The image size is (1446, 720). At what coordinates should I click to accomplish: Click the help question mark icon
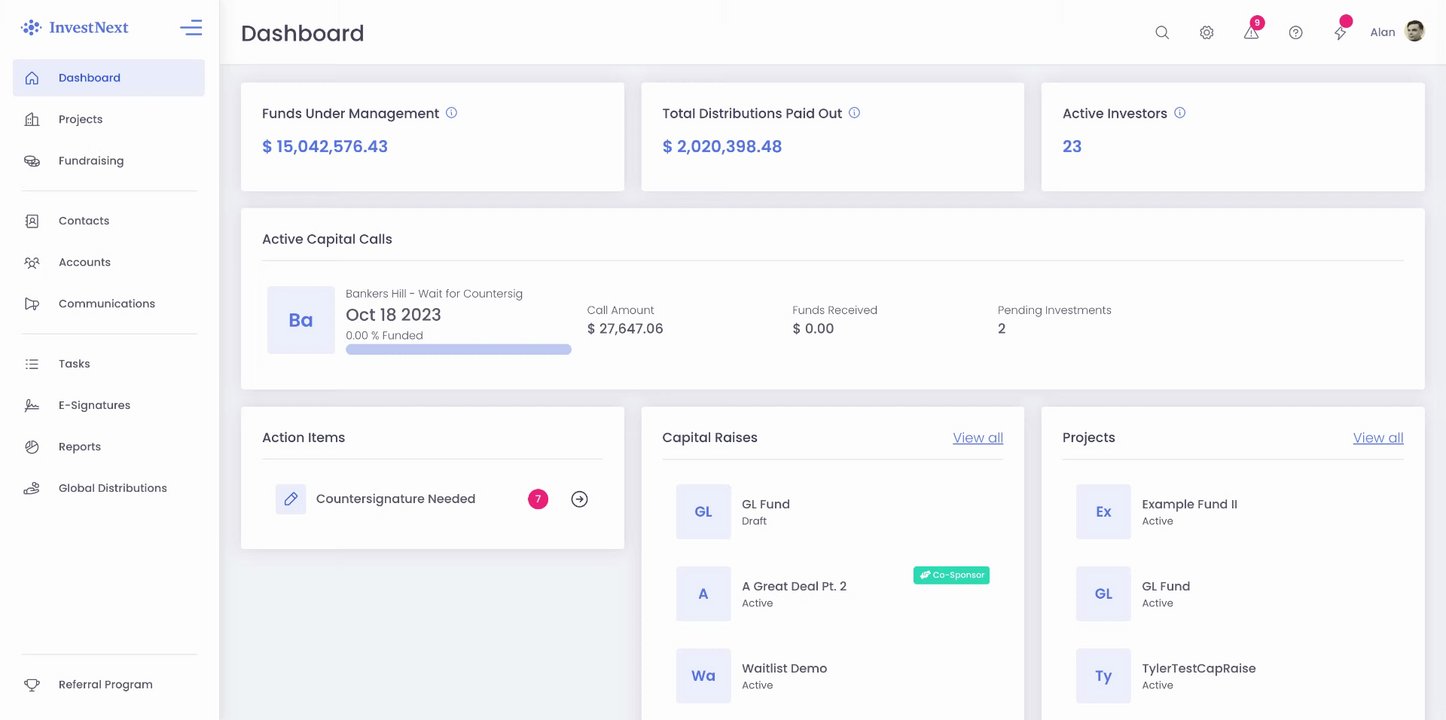[x=1296, y=33]
